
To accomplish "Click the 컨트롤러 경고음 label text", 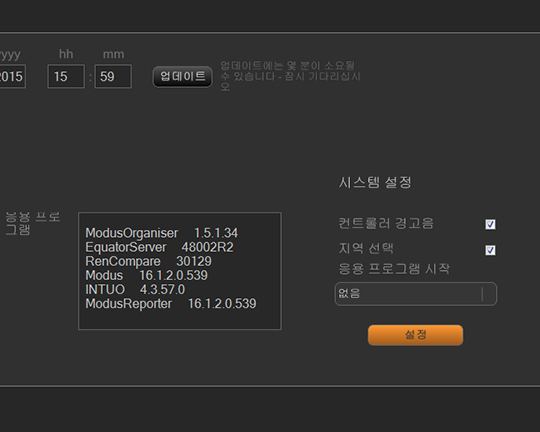I will 386,223.
